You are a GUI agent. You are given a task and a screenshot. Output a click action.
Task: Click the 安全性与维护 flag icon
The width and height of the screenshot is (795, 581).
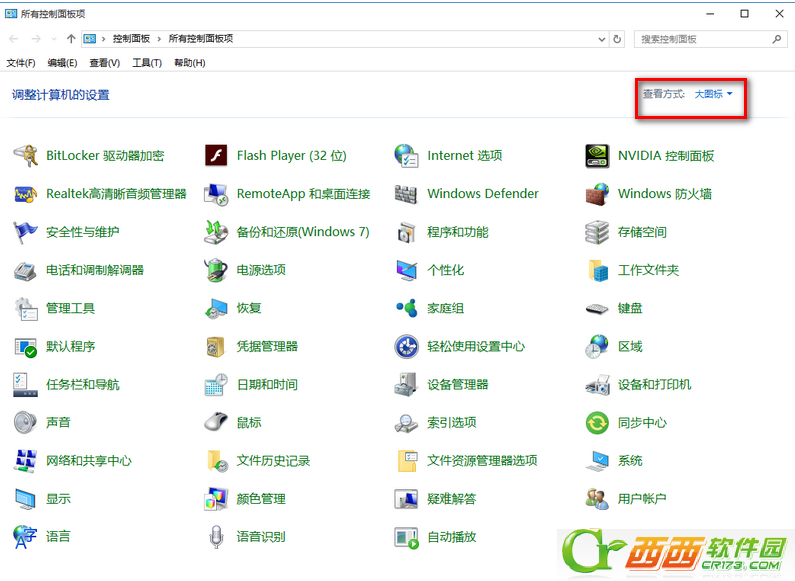click(25, 232)
